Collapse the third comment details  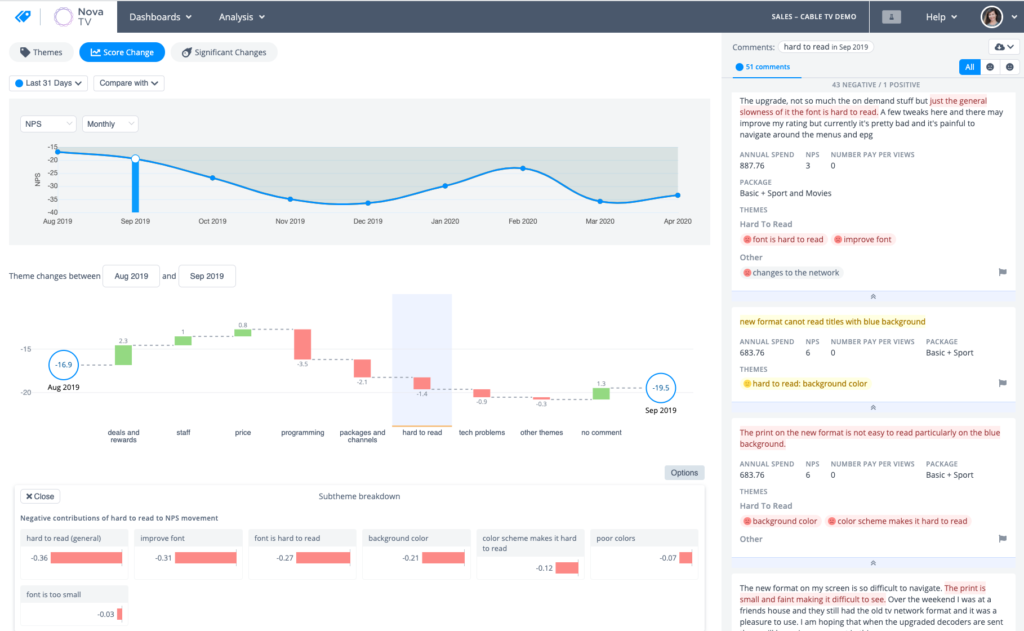(x=873, y=563)
